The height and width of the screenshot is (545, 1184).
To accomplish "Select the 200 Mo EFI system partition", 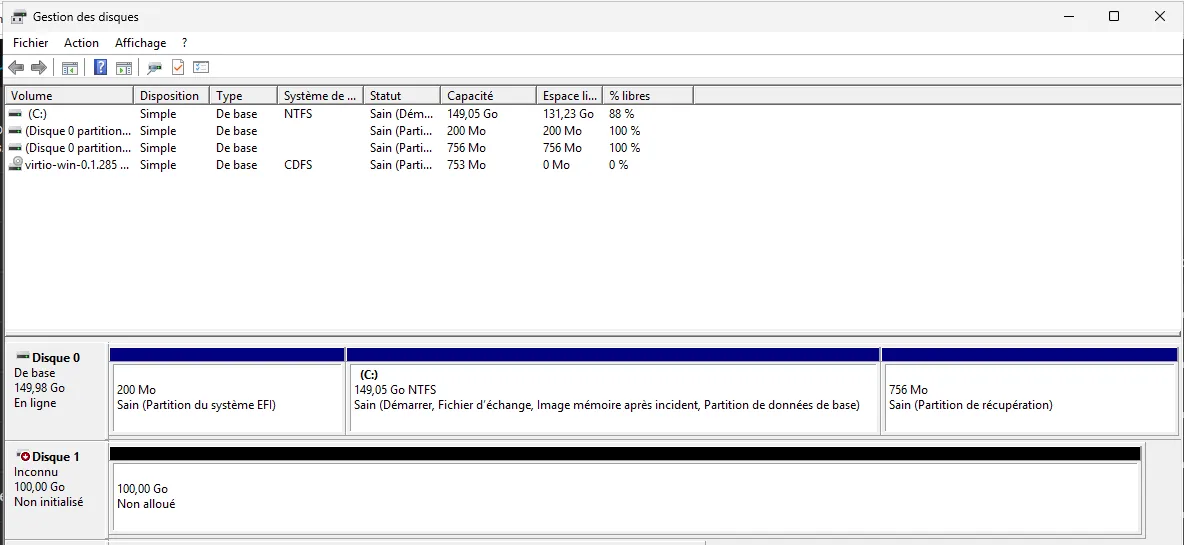I will pyautogui.click(x=227, y=397).
